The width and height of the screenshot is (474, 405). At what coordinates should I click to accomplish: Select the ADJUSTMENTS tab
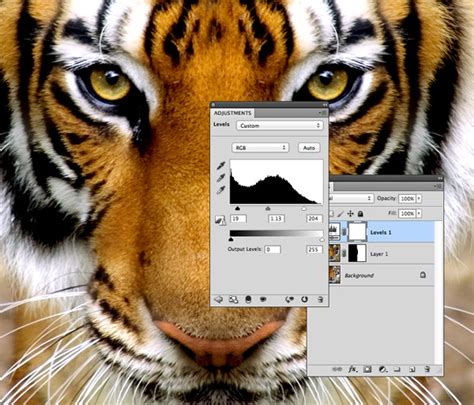tap(232, 113)
